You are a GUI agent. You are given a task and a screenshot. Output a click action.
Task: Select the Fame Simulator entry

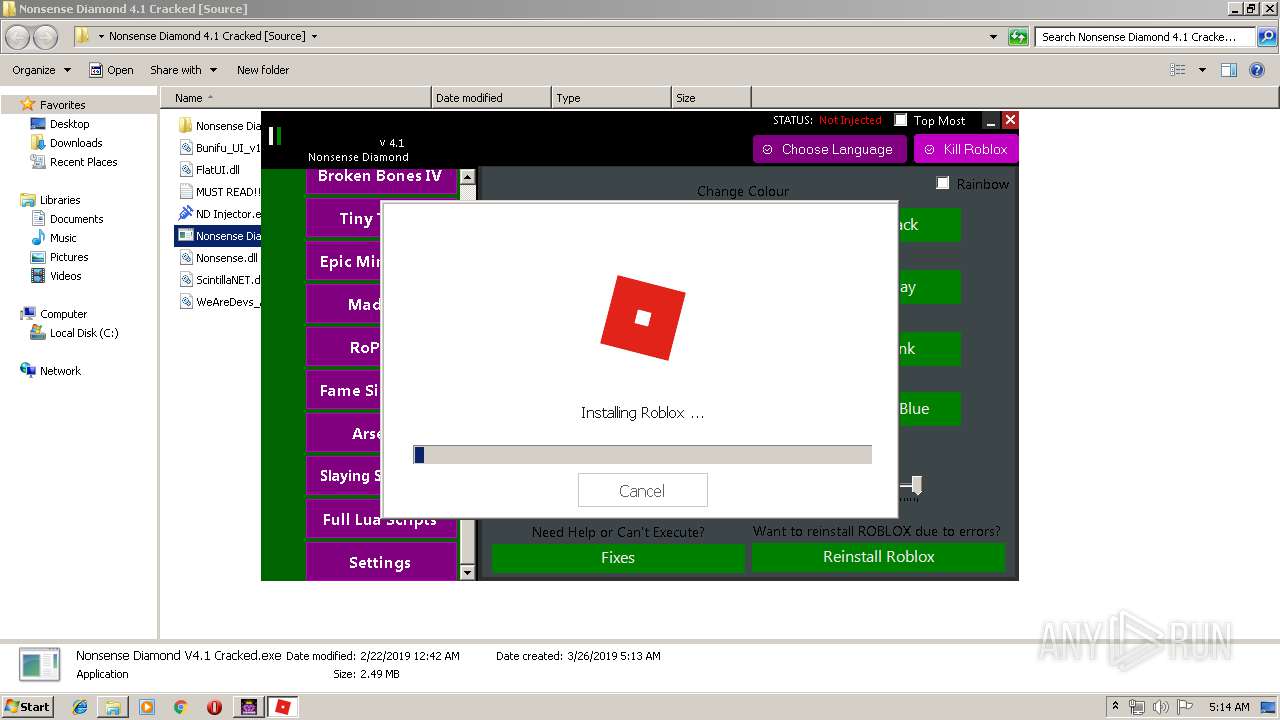pyautogui.click(x=343, y=391)
